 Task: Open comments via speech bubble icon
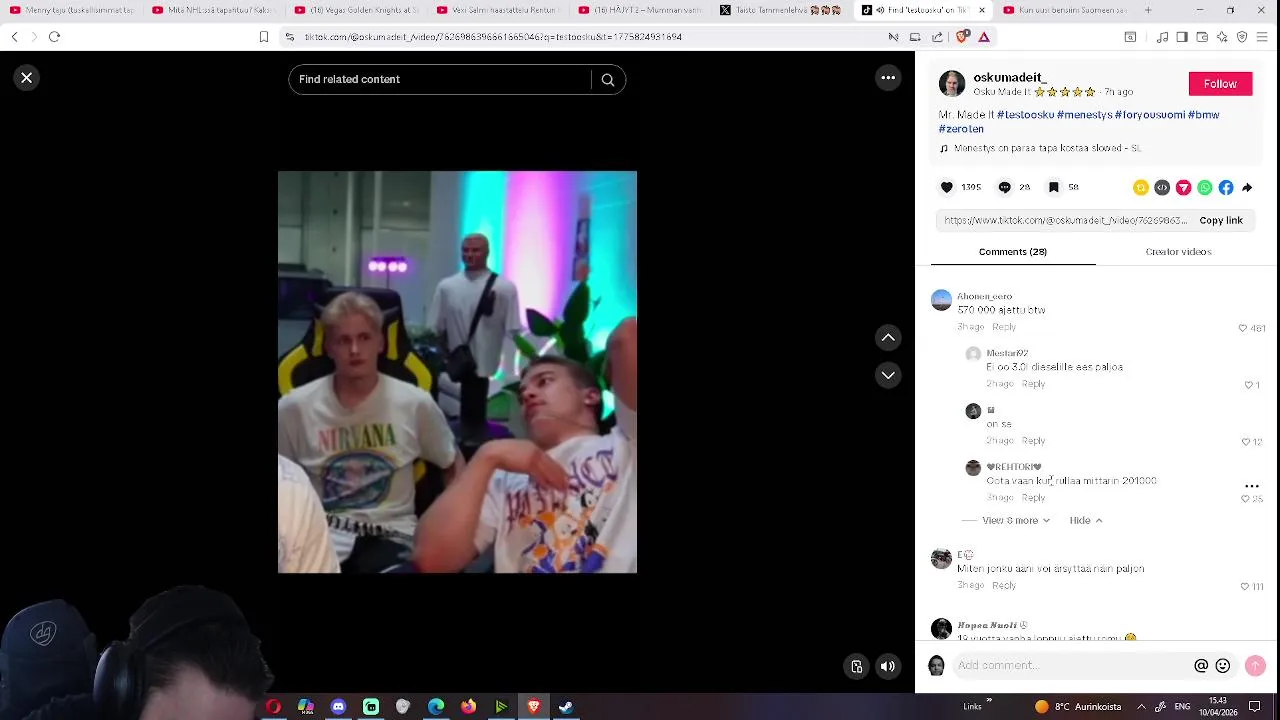[x=1005, y=187]
